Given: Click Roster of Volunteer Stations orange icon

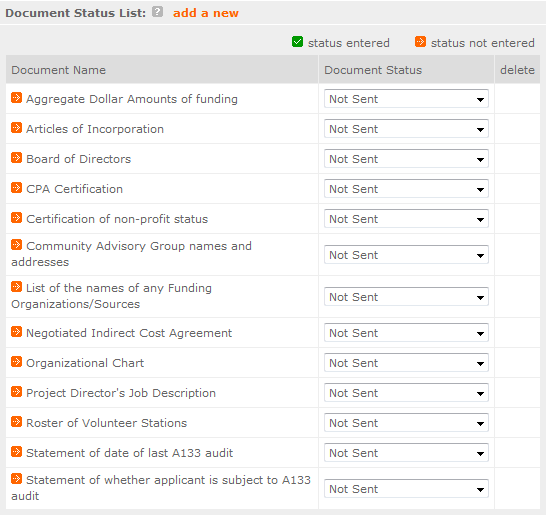Looking at the screenshot, I should 16,422.
